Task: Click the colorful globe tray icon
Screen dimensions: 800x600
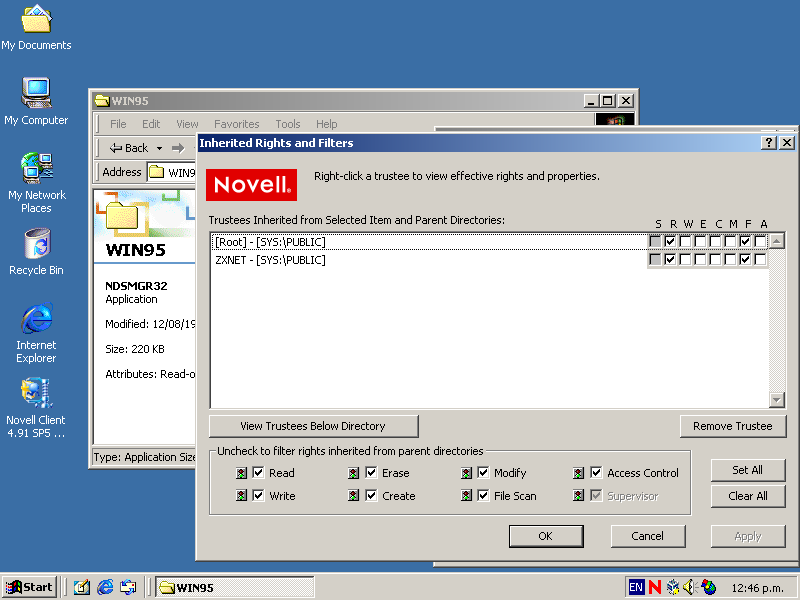Action: coord(709,587)
